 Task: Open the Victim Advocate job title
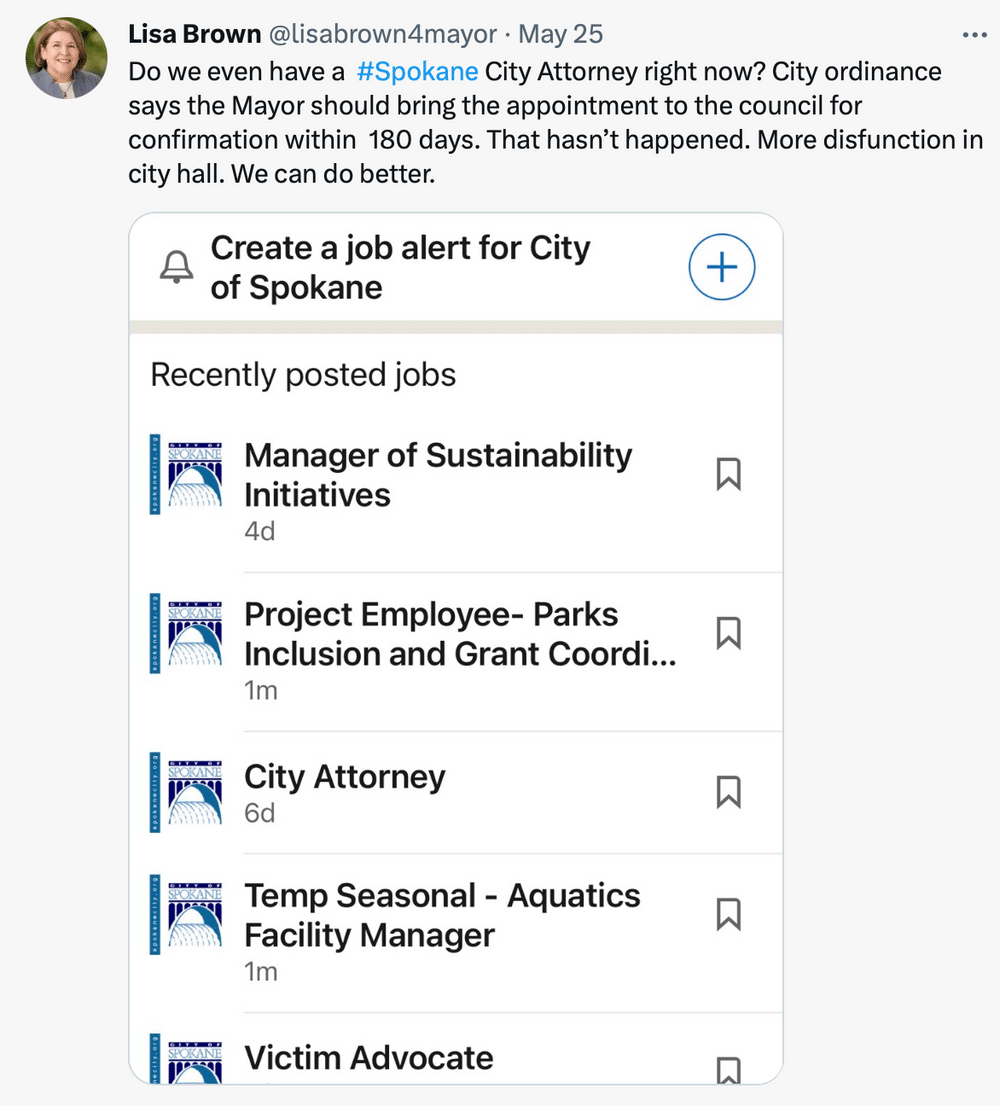tap(369, 1058)
